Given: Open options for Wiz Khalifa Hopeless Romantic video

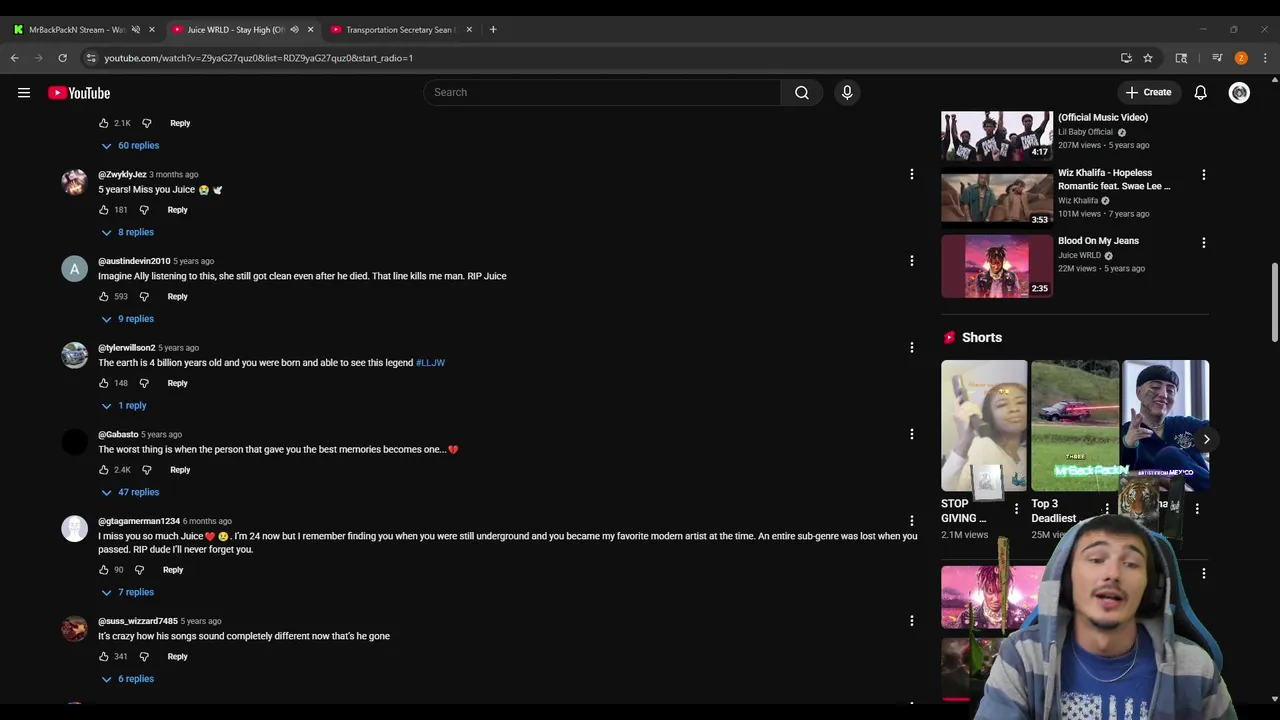Looking at the screenshot, I should [1203, 175].
